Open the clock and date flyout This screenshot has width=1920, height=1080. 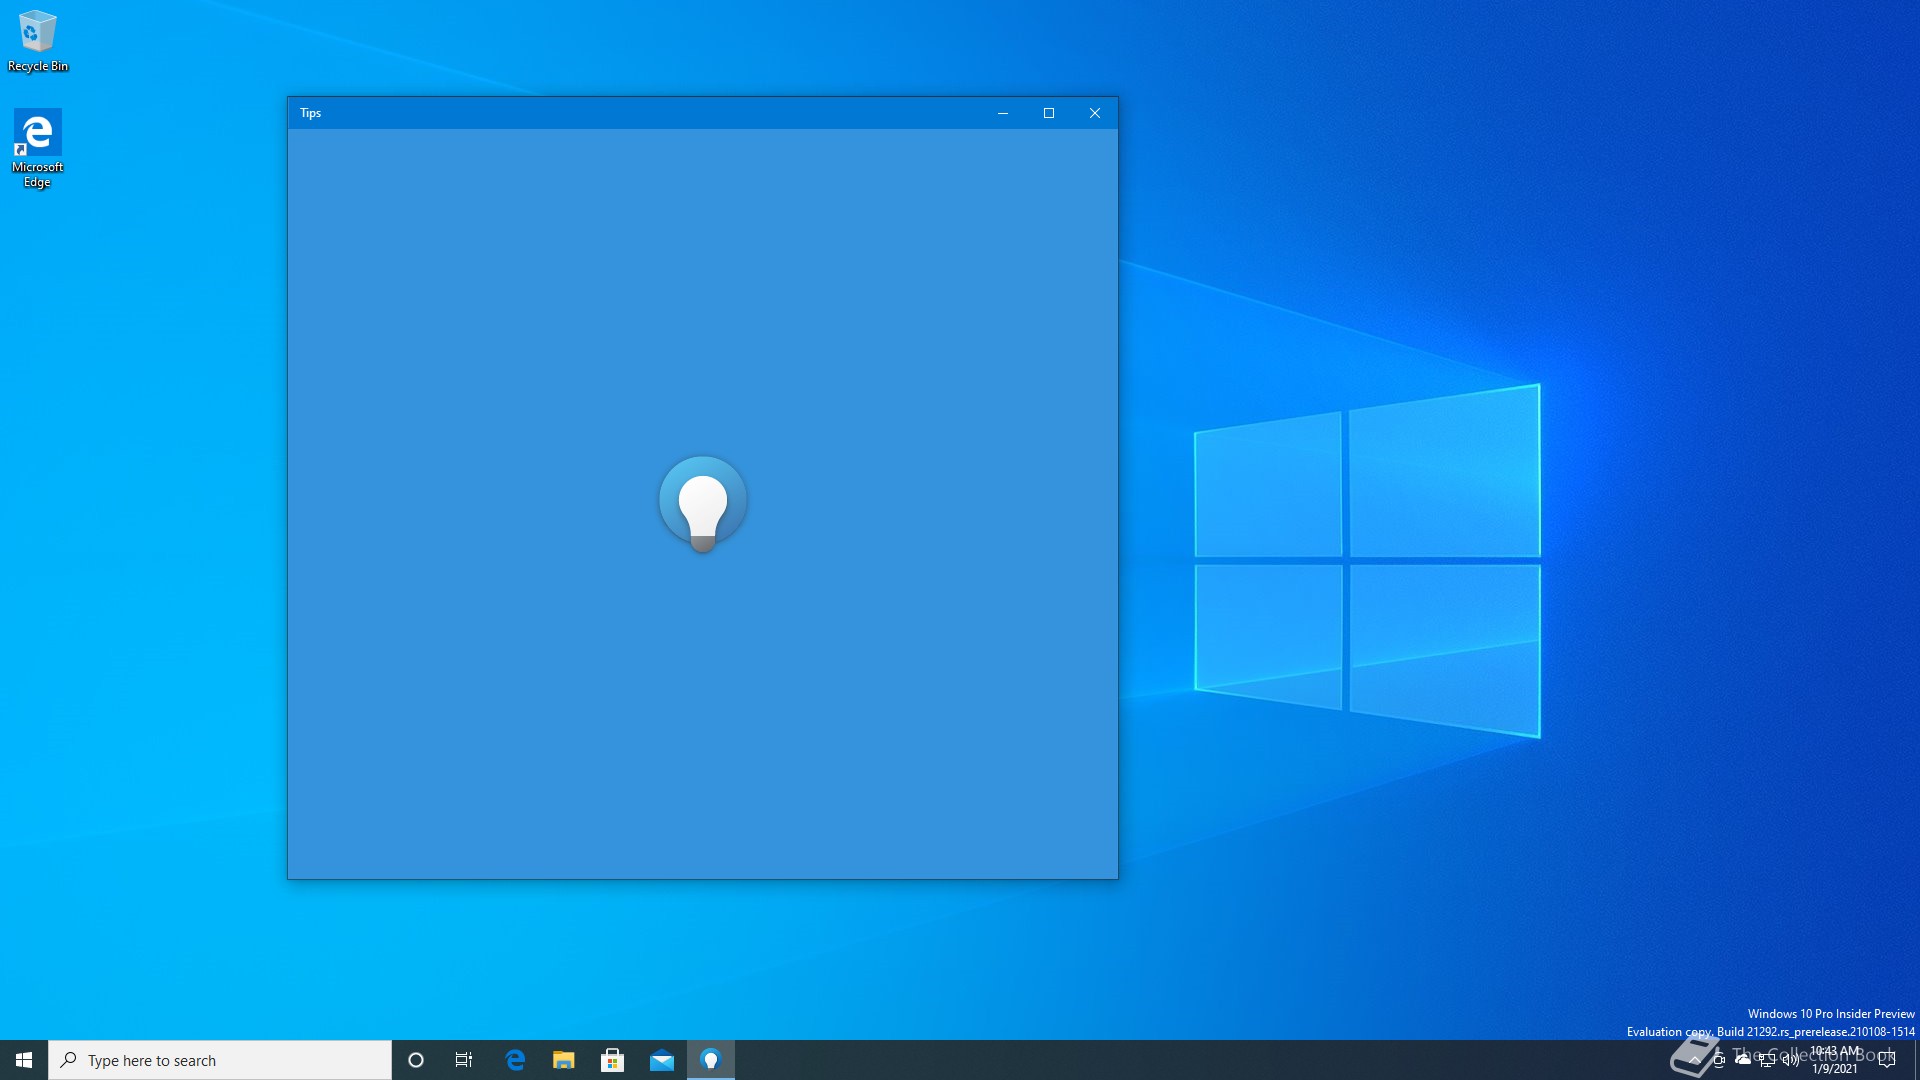[x=1835, y=1060]
